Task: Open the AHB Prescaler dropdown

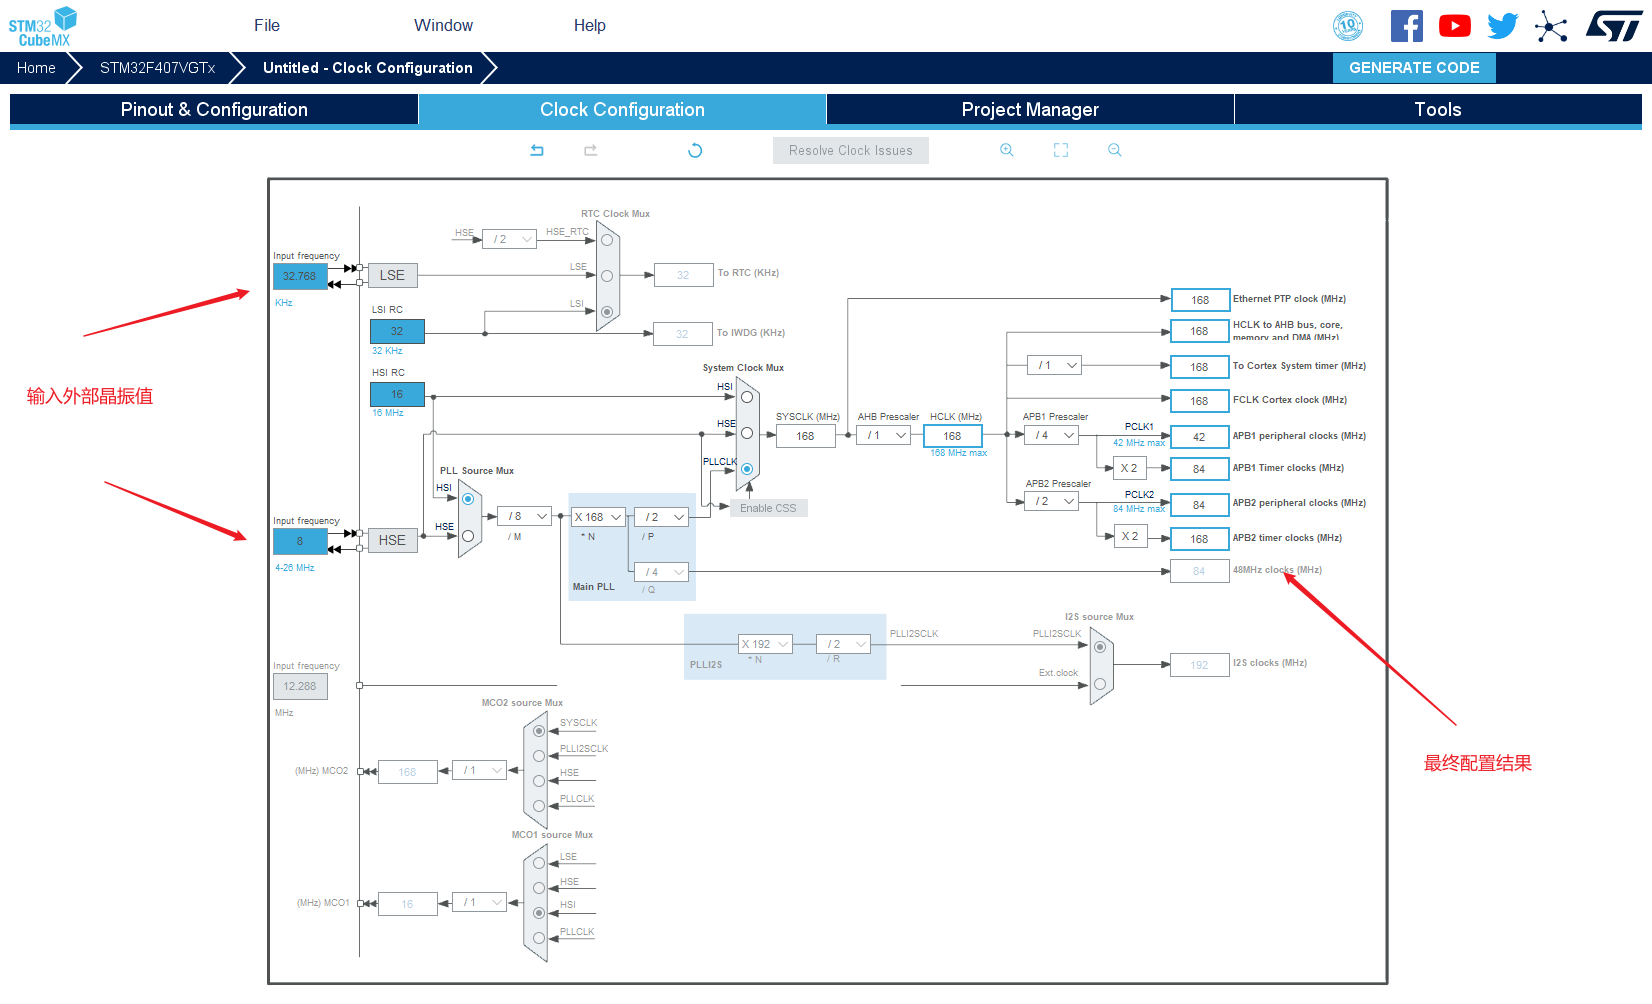Action: [x=884, y=435]
